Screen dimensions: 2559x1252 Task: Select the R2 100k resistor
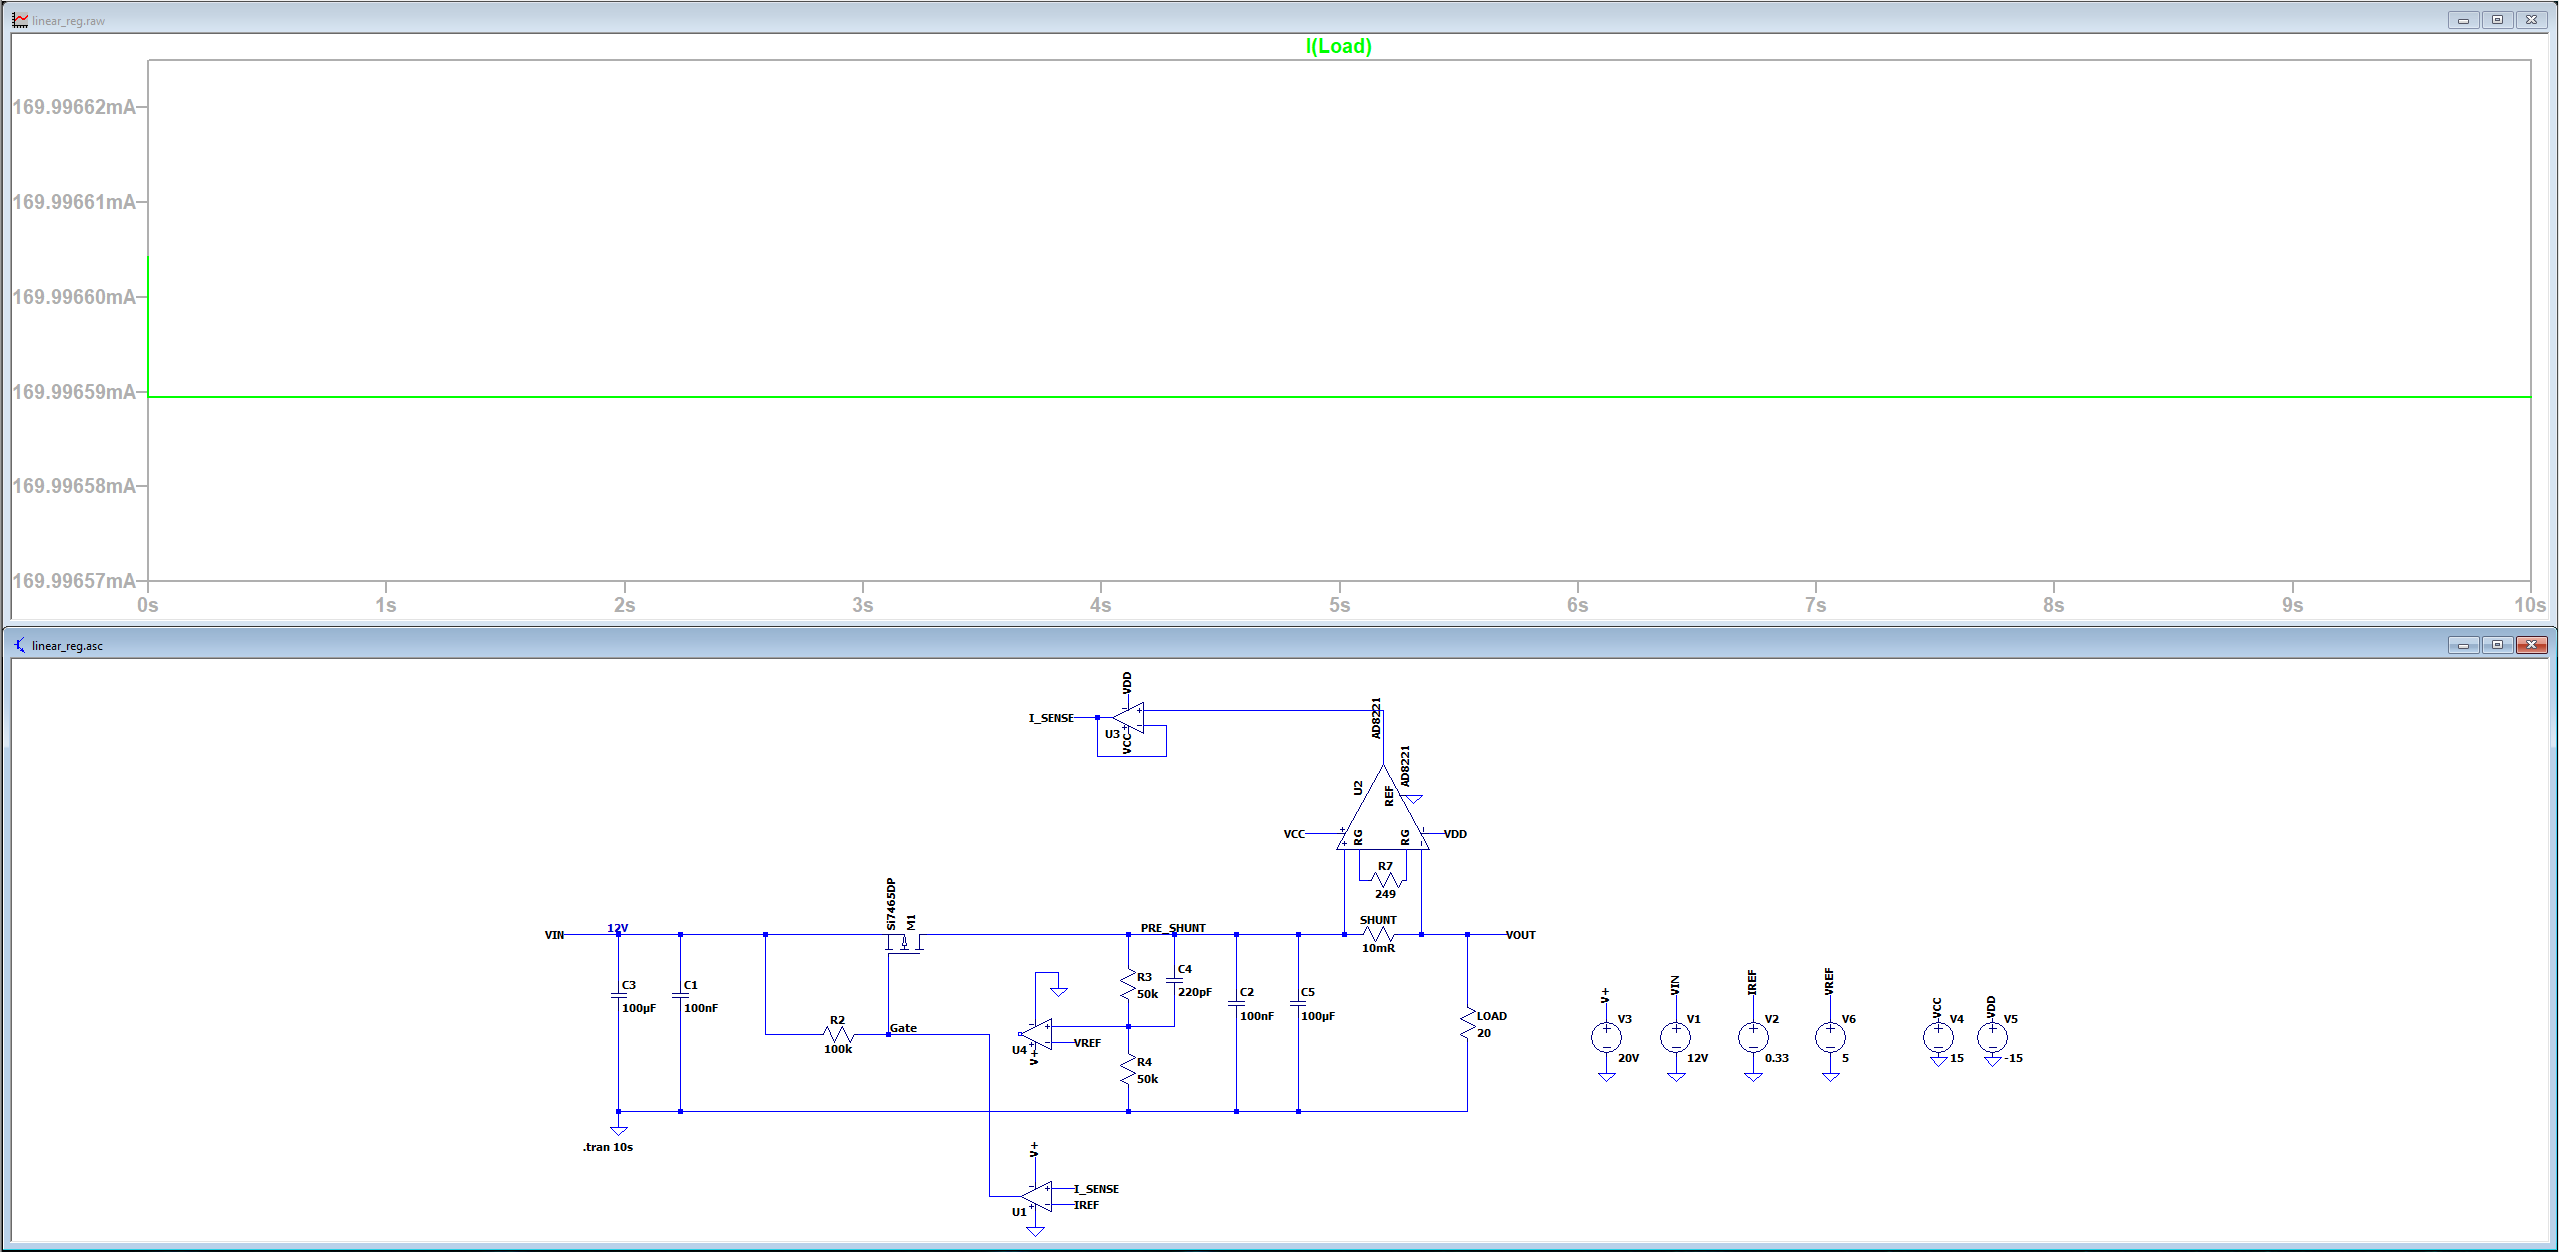(838, 1034)
